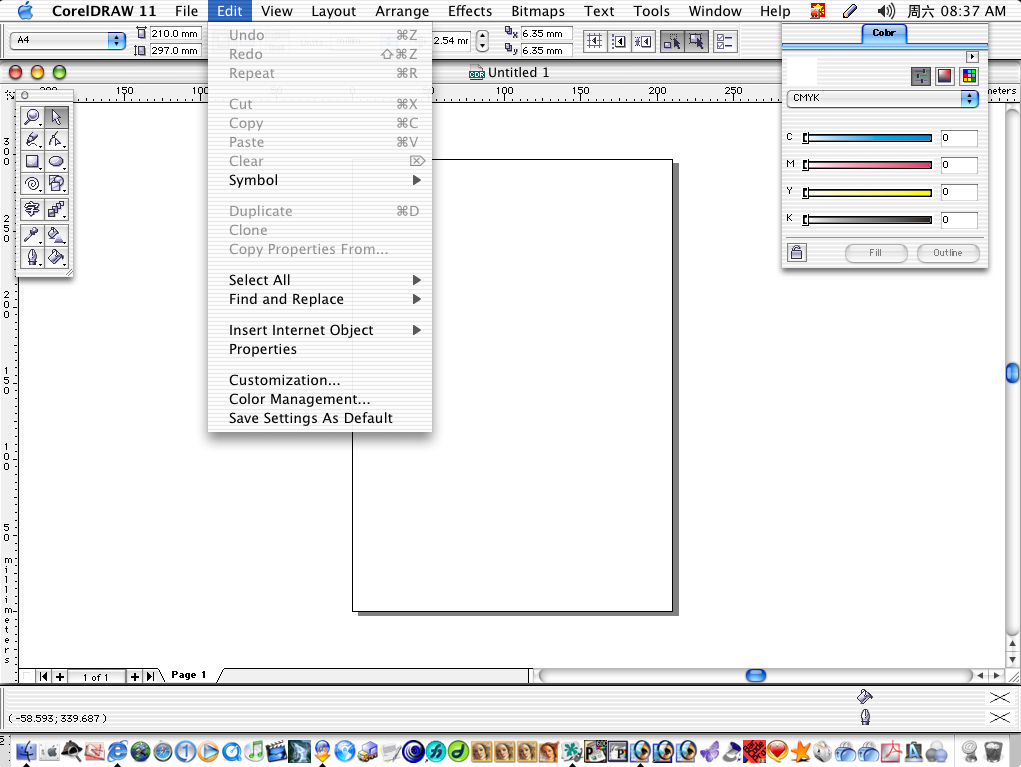The height and width of the screenshot is (767, 1021).
Task: Click the Outline button in Color docker
Action: coord(947,253)
